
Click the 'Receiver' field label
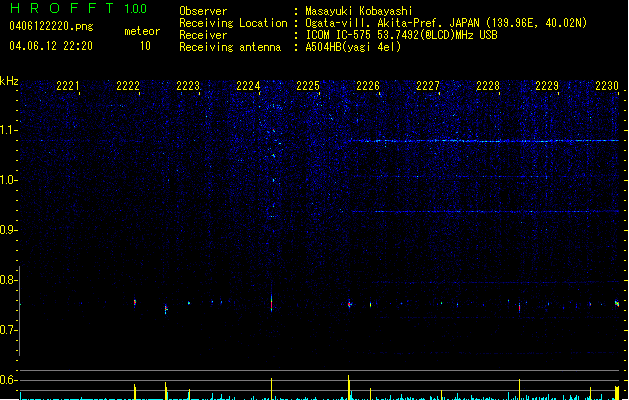pyautogui.click(x=203, y=35)
